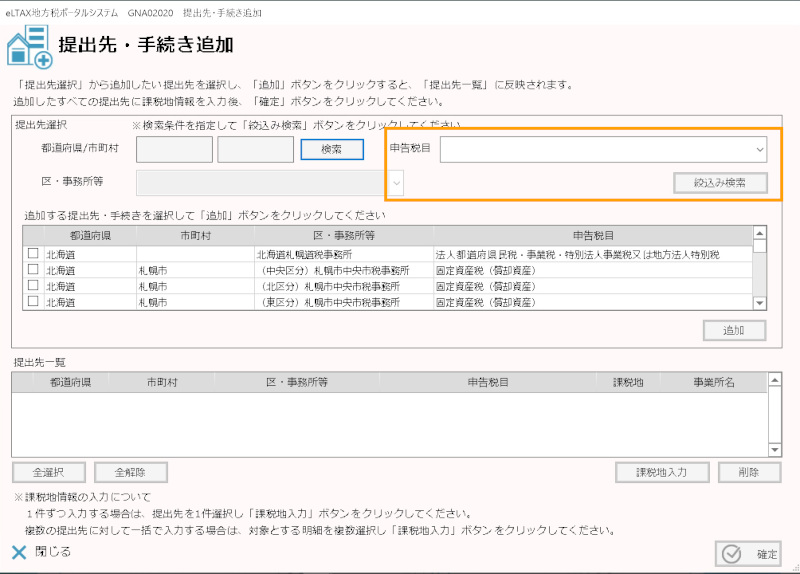
Task: Check the (中央区分) 札幌市中央市税事務所 row checkbox
Action: tap(33, 269)
